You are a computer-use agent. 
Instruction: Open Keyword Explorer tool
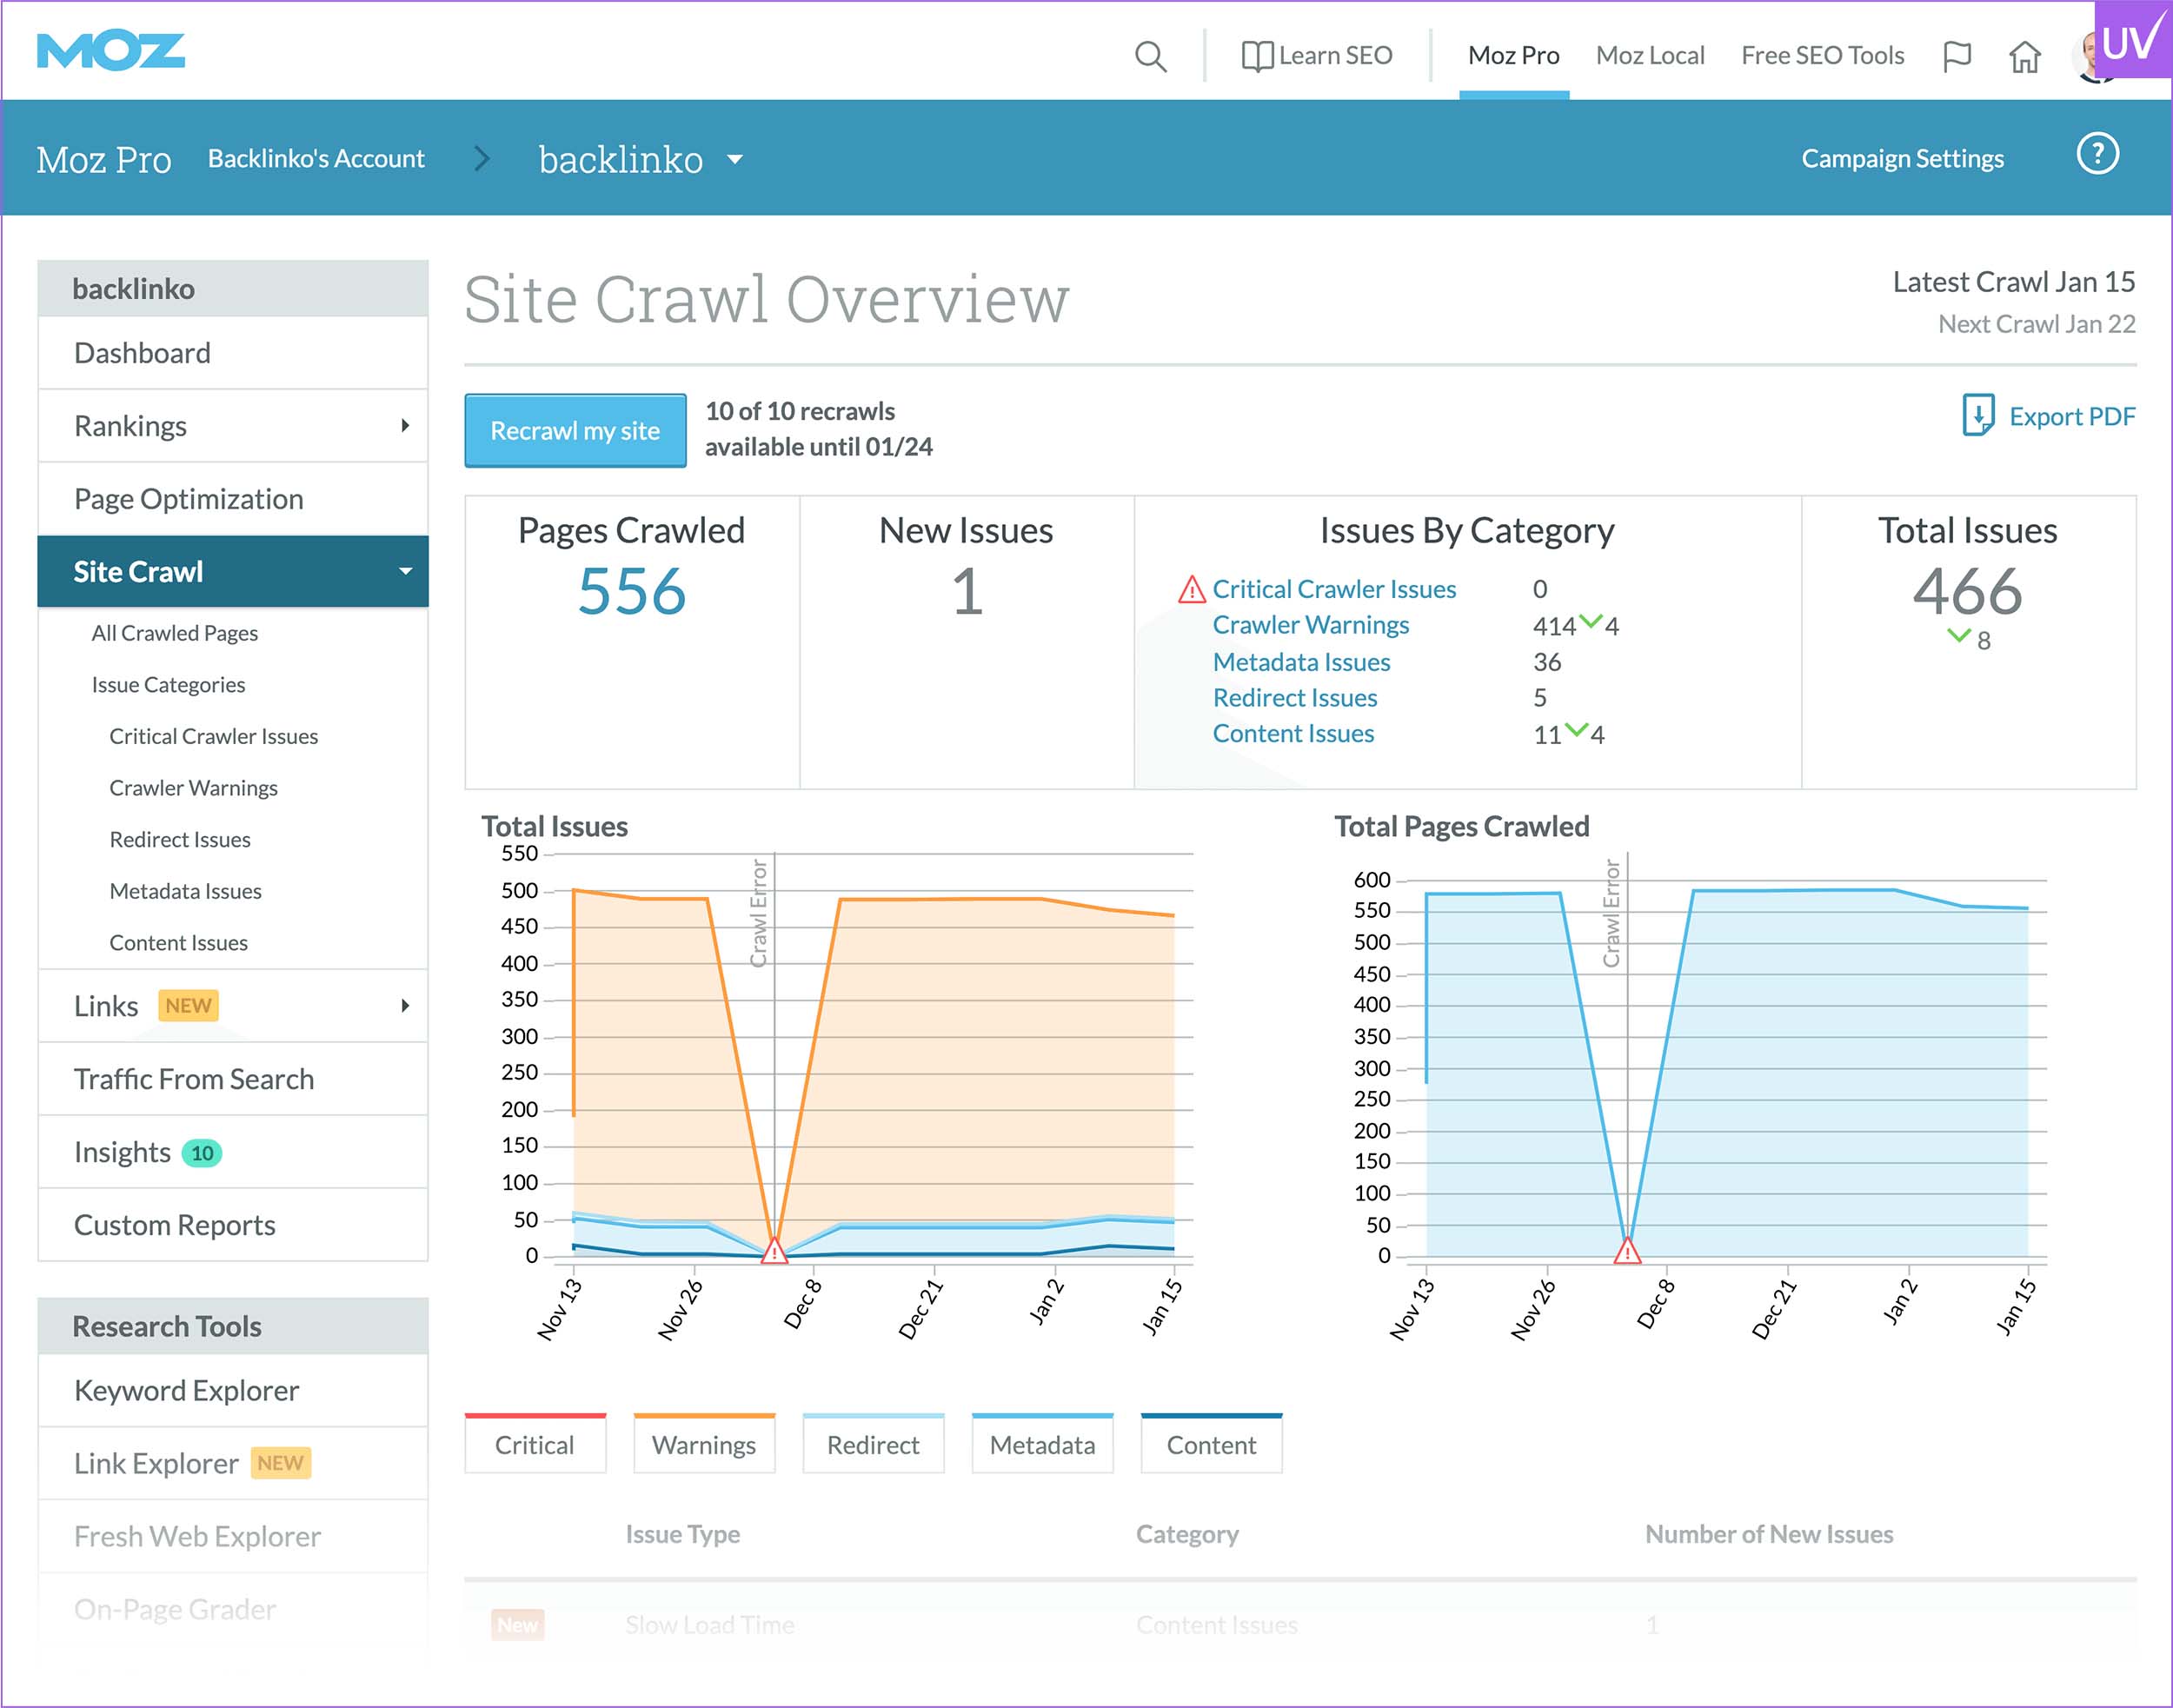233,1391
